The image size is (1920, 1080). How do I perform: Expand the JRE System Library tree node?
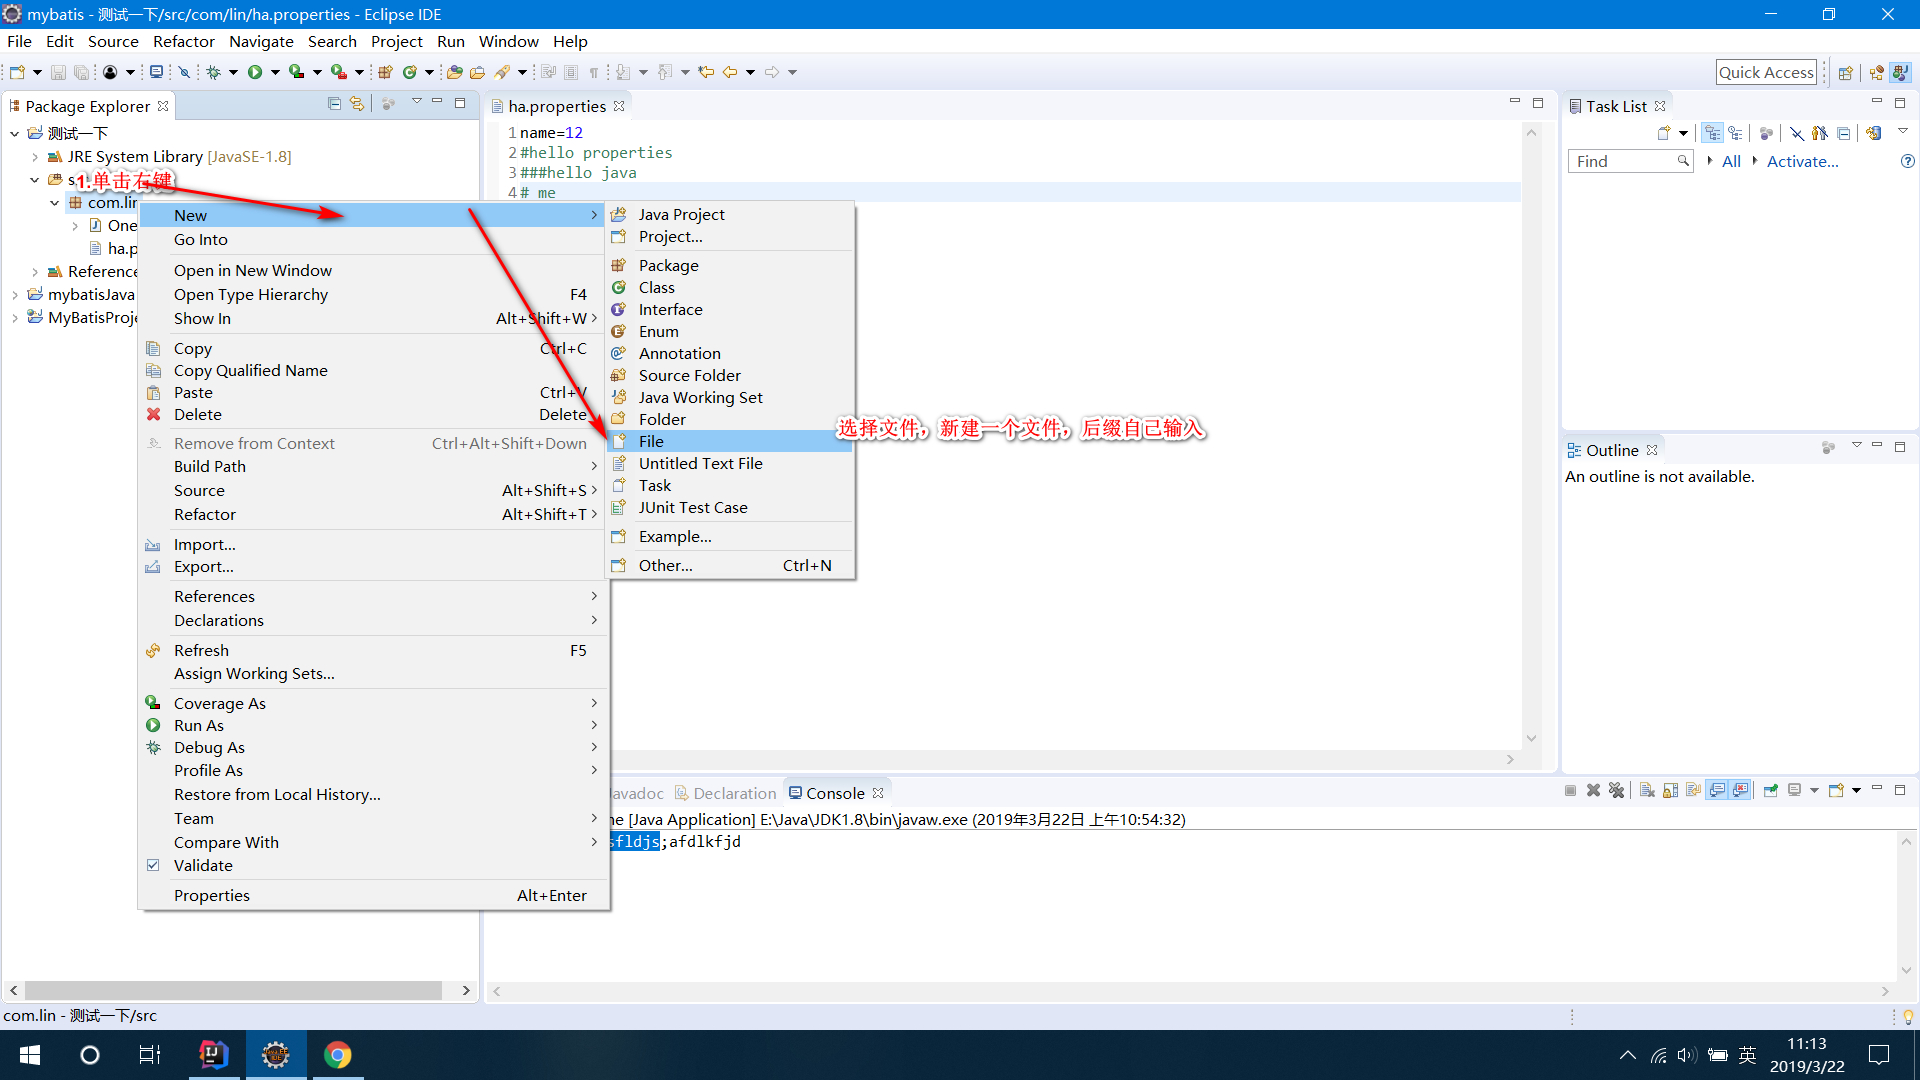click(x=35, y=157)
